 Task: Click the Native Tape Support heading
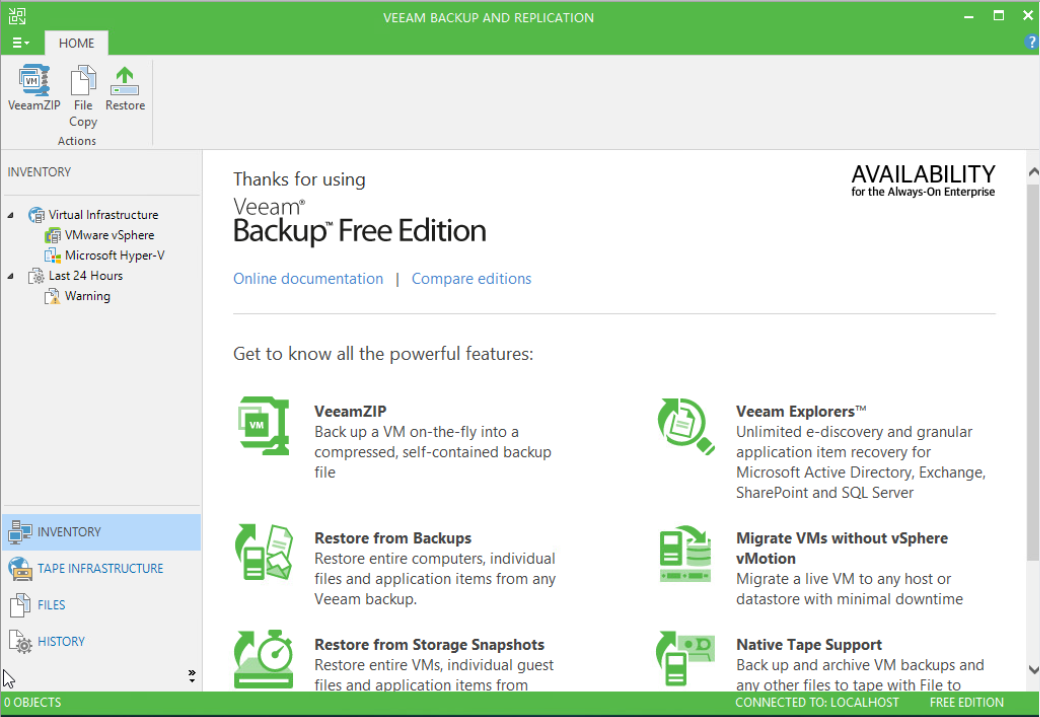[x=809, y=645]
